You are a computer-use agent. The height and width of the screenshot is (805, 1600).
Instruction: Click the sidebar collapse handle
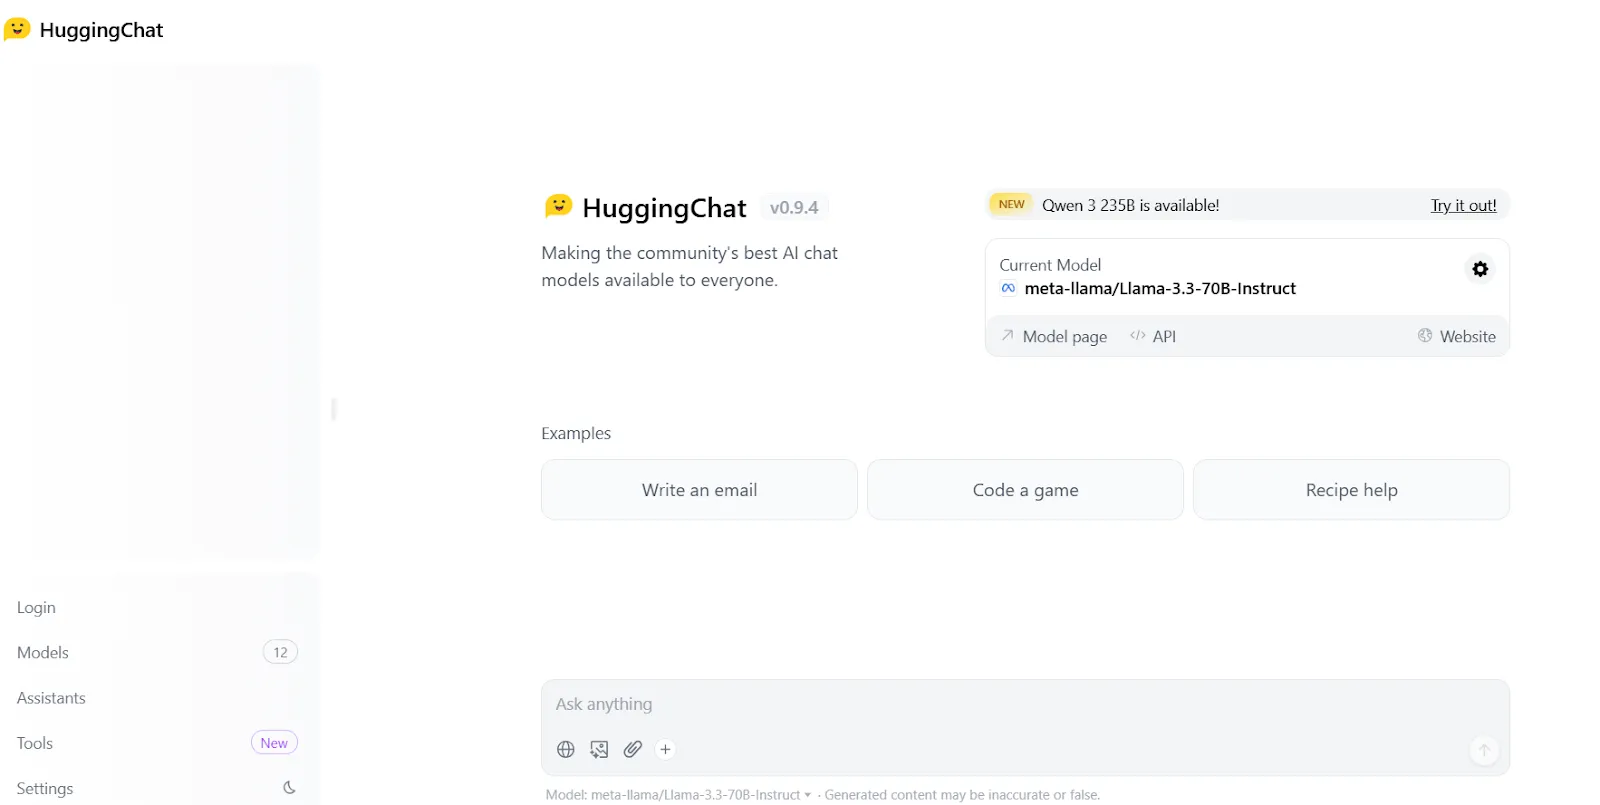tap(334, 409)
